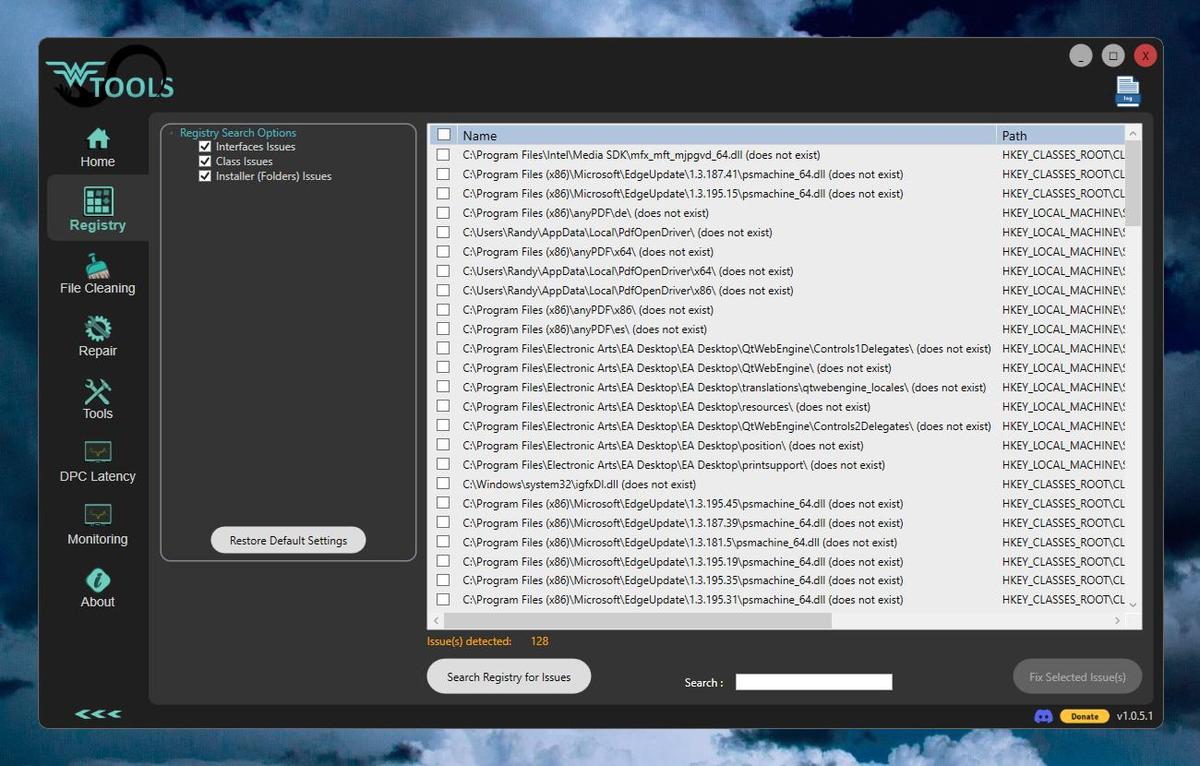The image size is (1200, 766).
Task: Show the About info icon
Action: (x=98, y=579)
